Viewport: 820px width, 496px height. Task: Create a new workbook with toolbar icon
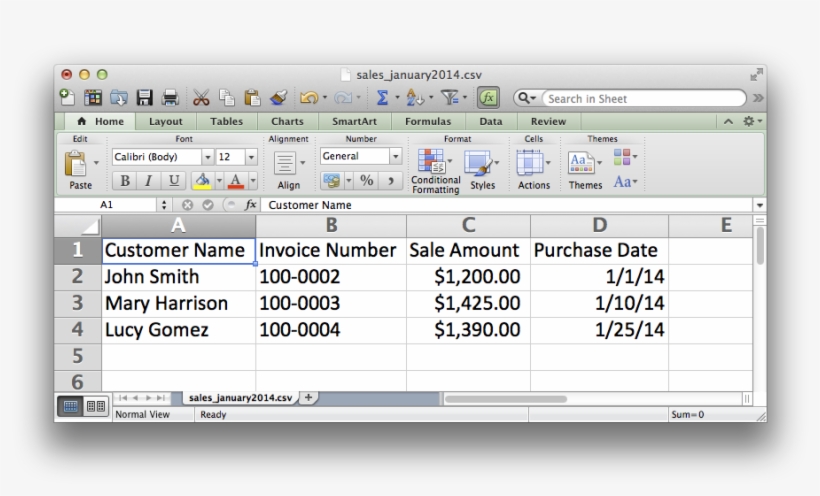click(67, 98)
